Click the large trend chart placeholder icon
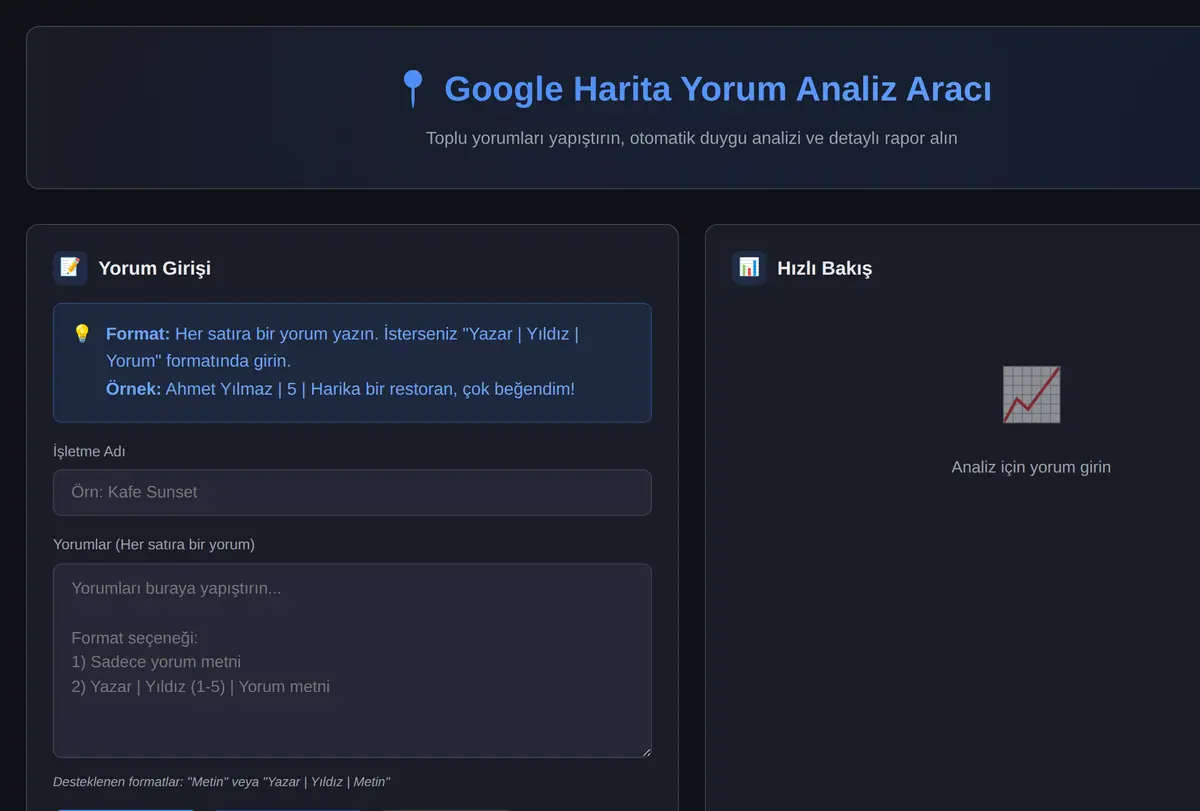This screenshot has height=811, width=1200. (1031, 394)
